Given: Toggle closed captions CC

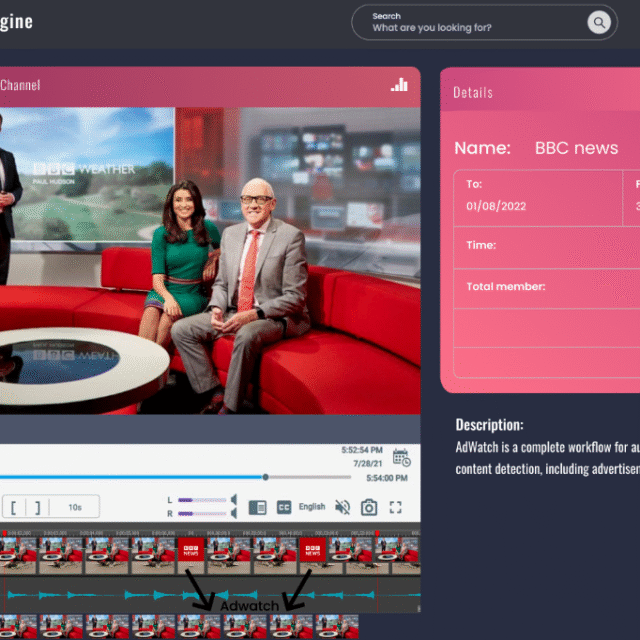Looking at the screenshot, I should 284,507.
